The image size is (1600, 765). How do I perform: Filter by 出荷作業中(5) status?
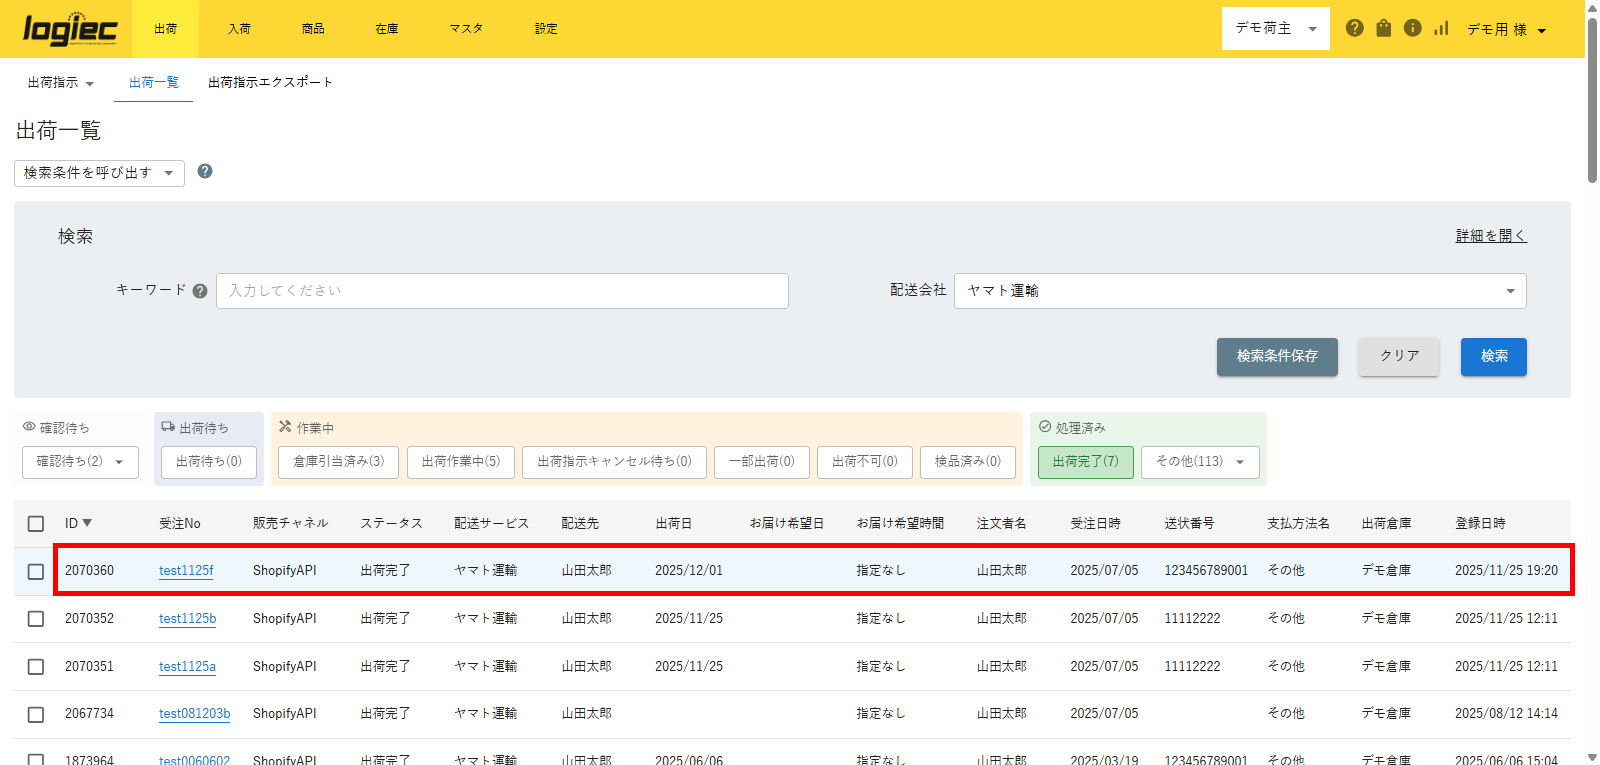point(461,462)
